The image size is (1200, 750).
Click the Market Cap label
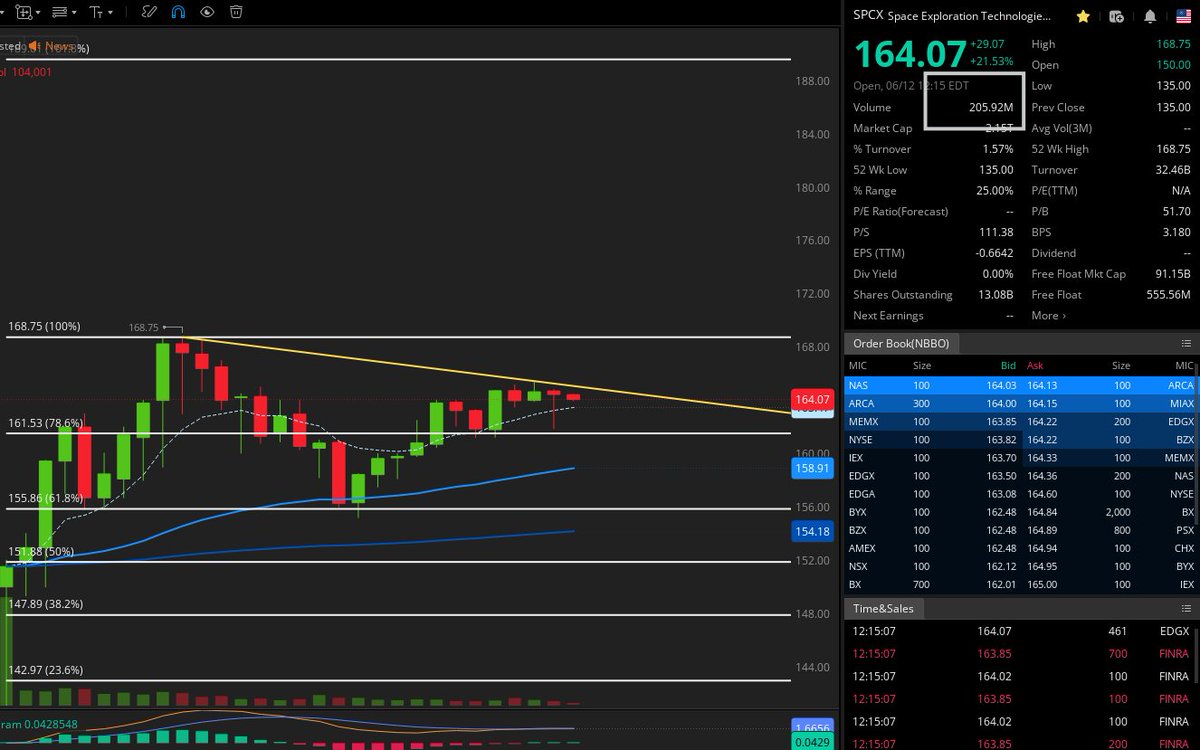pos(882,128)
